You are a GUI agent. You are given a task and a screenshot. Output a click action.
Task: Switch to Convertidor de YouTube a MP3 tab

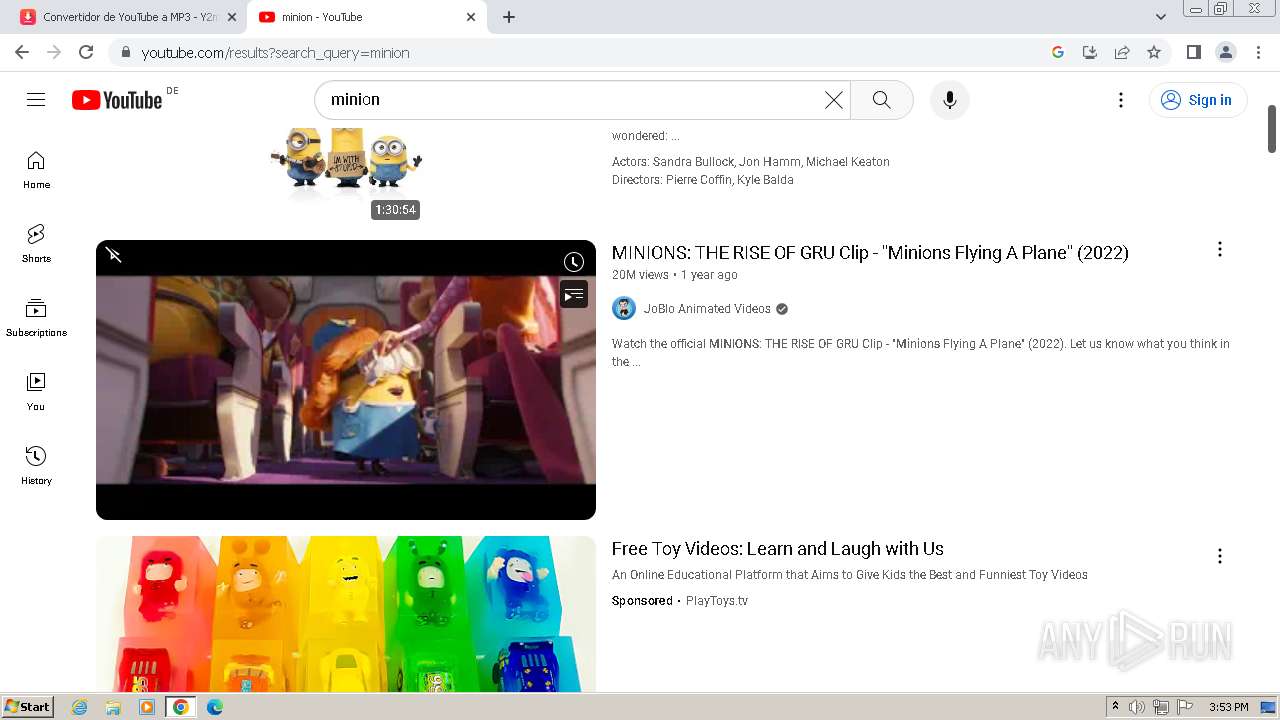coord(128,17)
